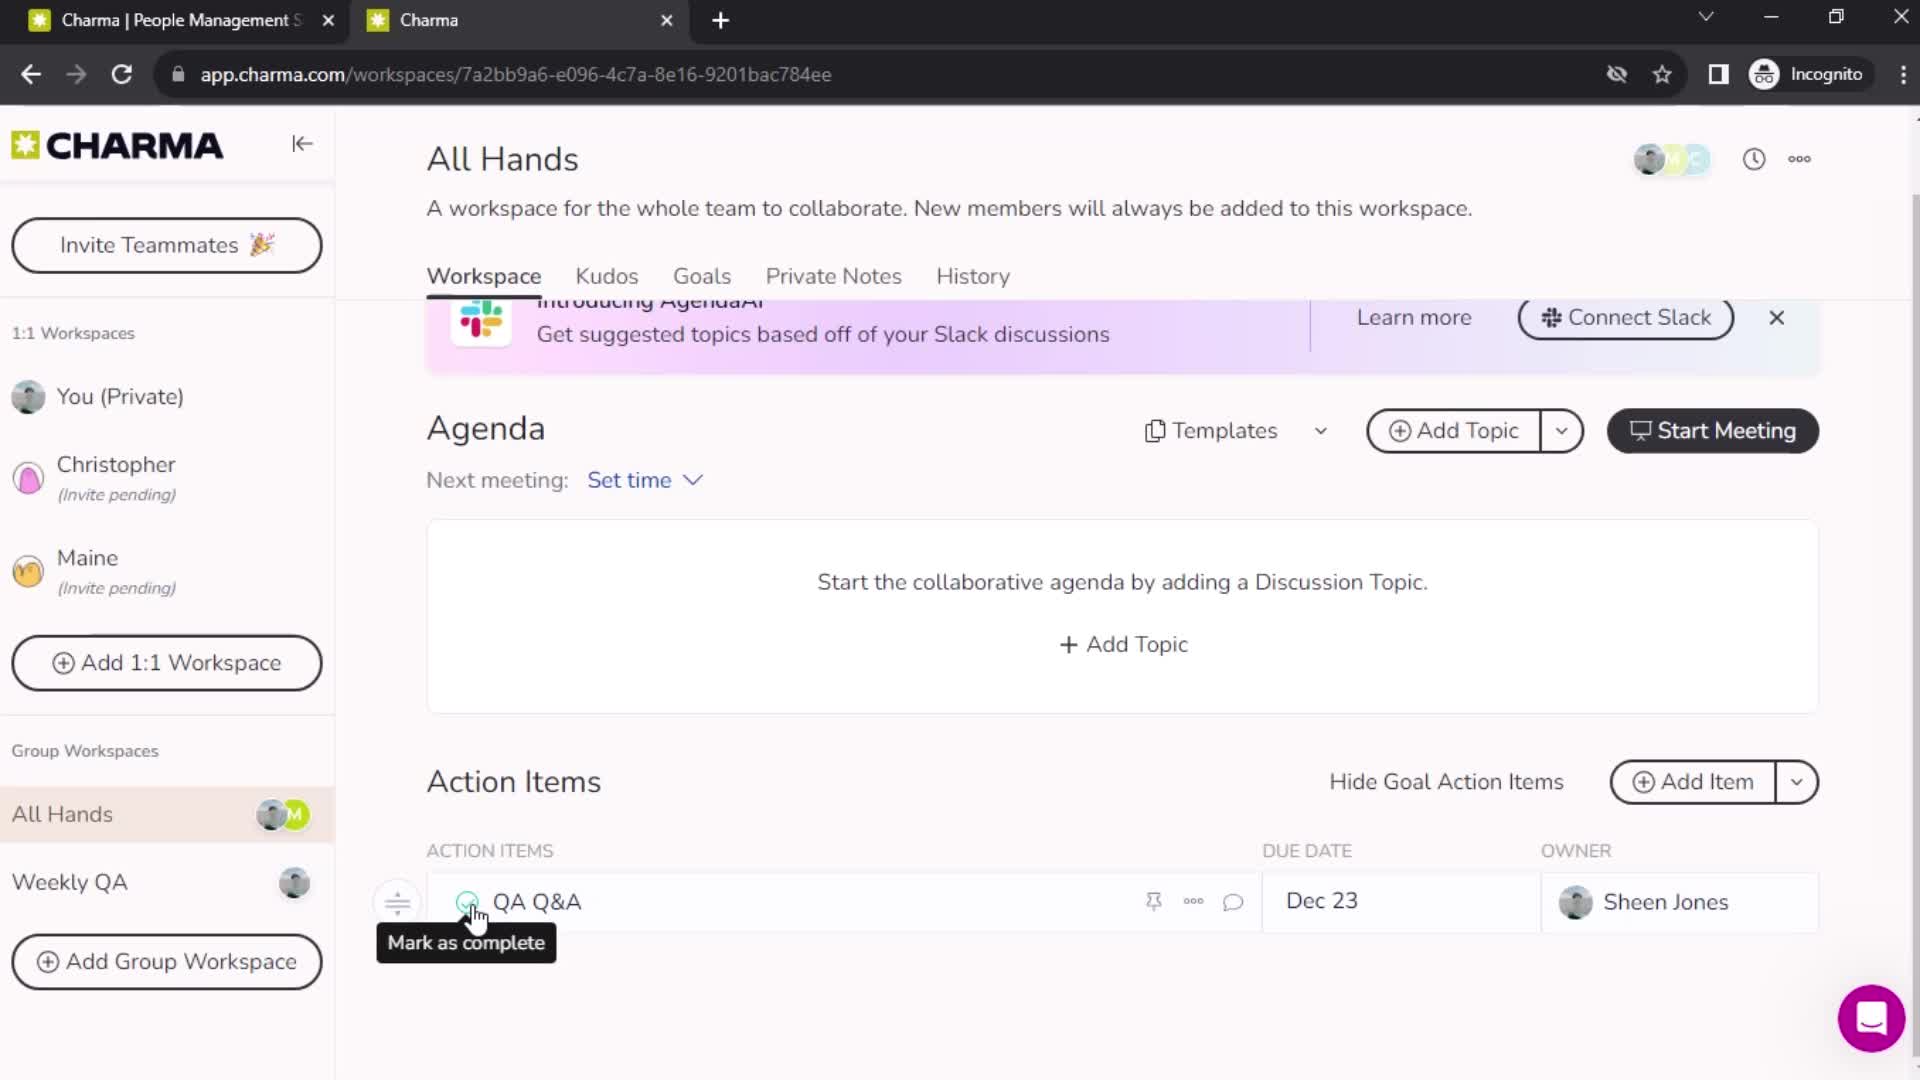Click Add 1:1 Workspace button
1920x1080 pixels.
coord(167,663)
